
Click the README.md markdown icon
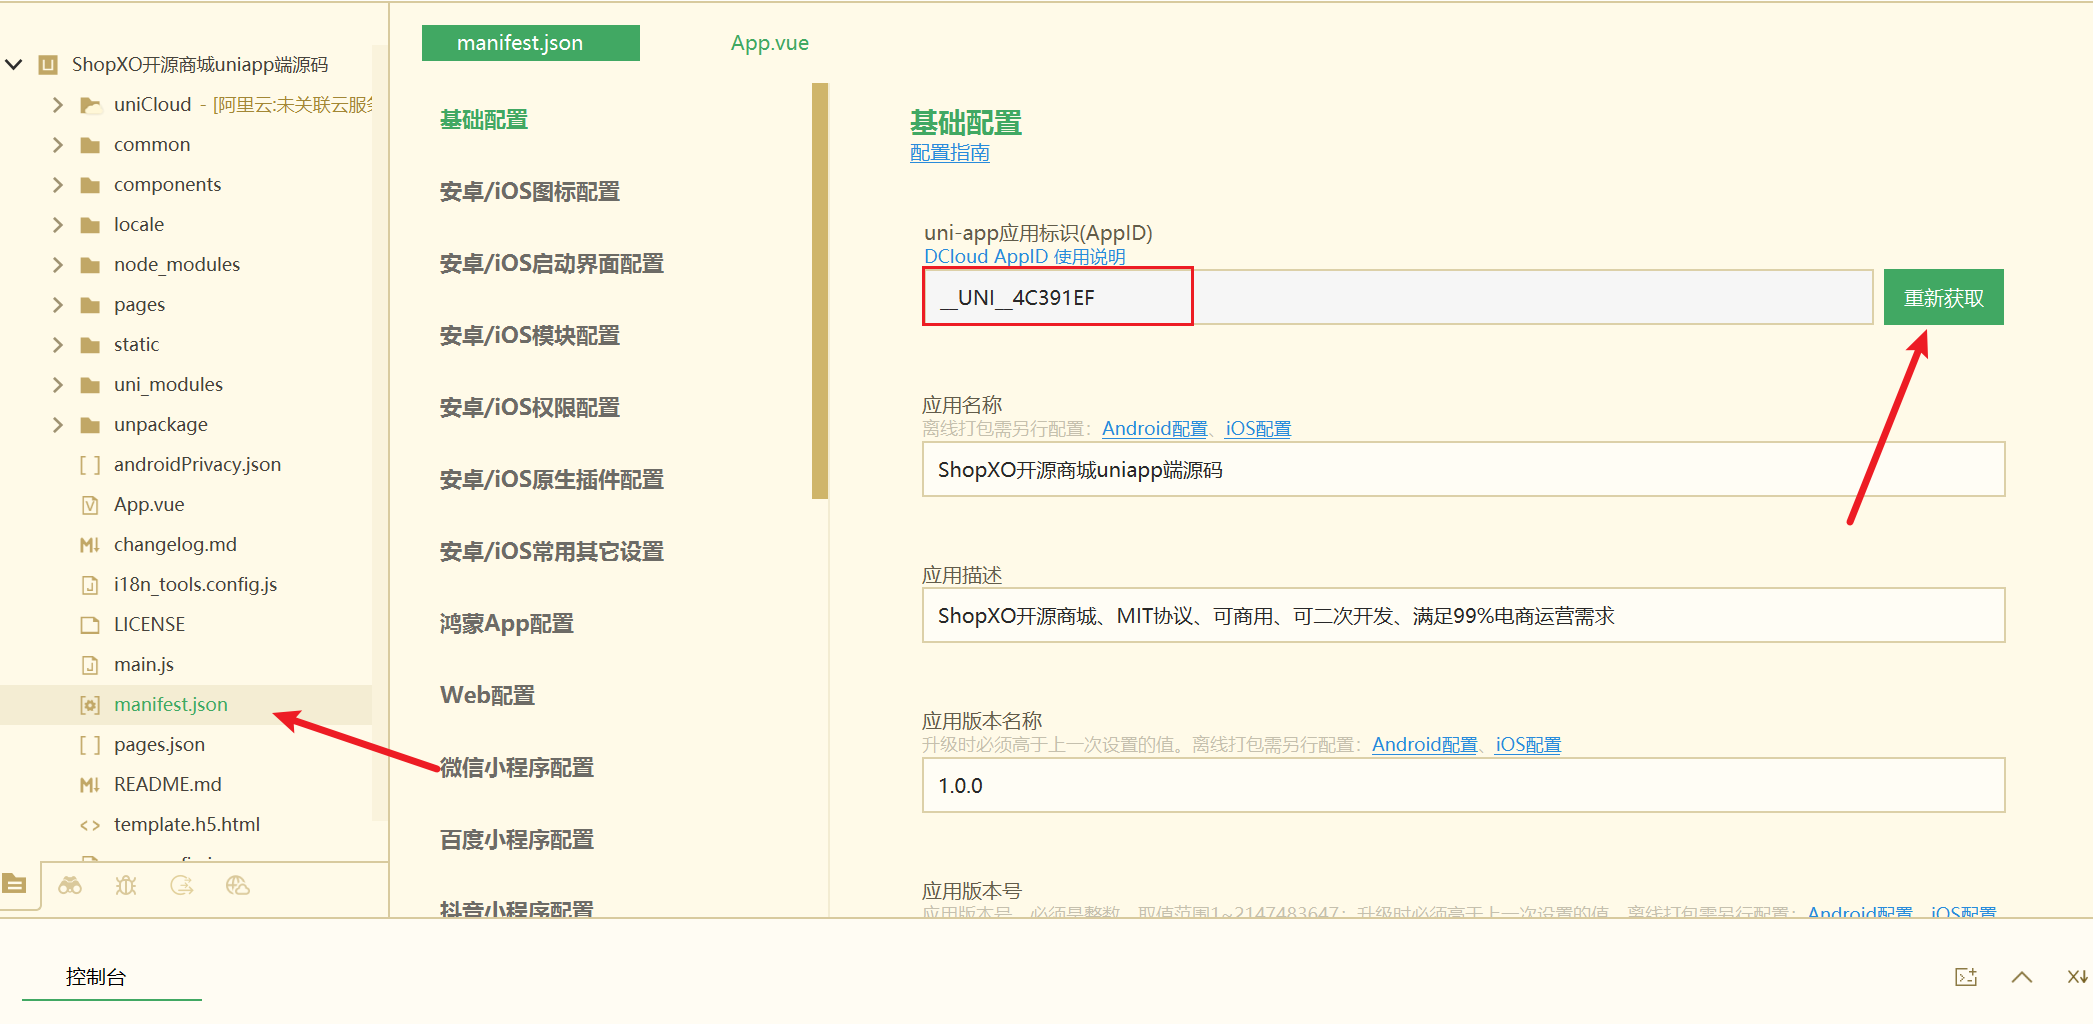tap(90, 785)
